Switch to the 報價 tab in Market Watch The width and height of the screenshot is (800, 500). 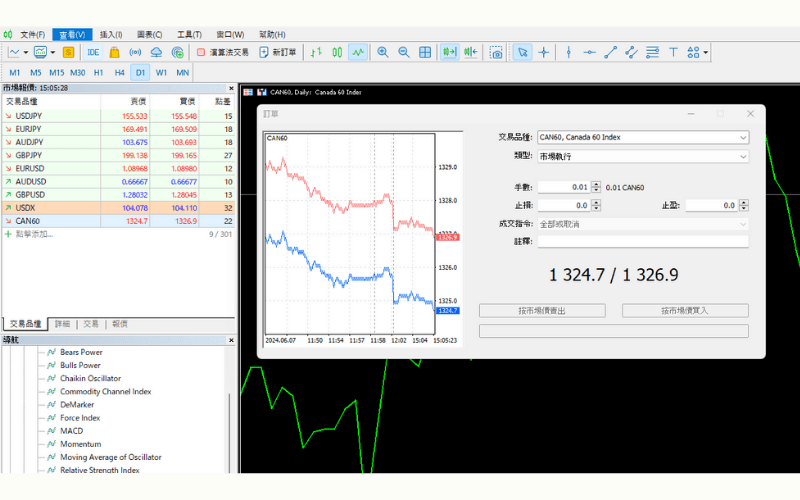(120, 324)
